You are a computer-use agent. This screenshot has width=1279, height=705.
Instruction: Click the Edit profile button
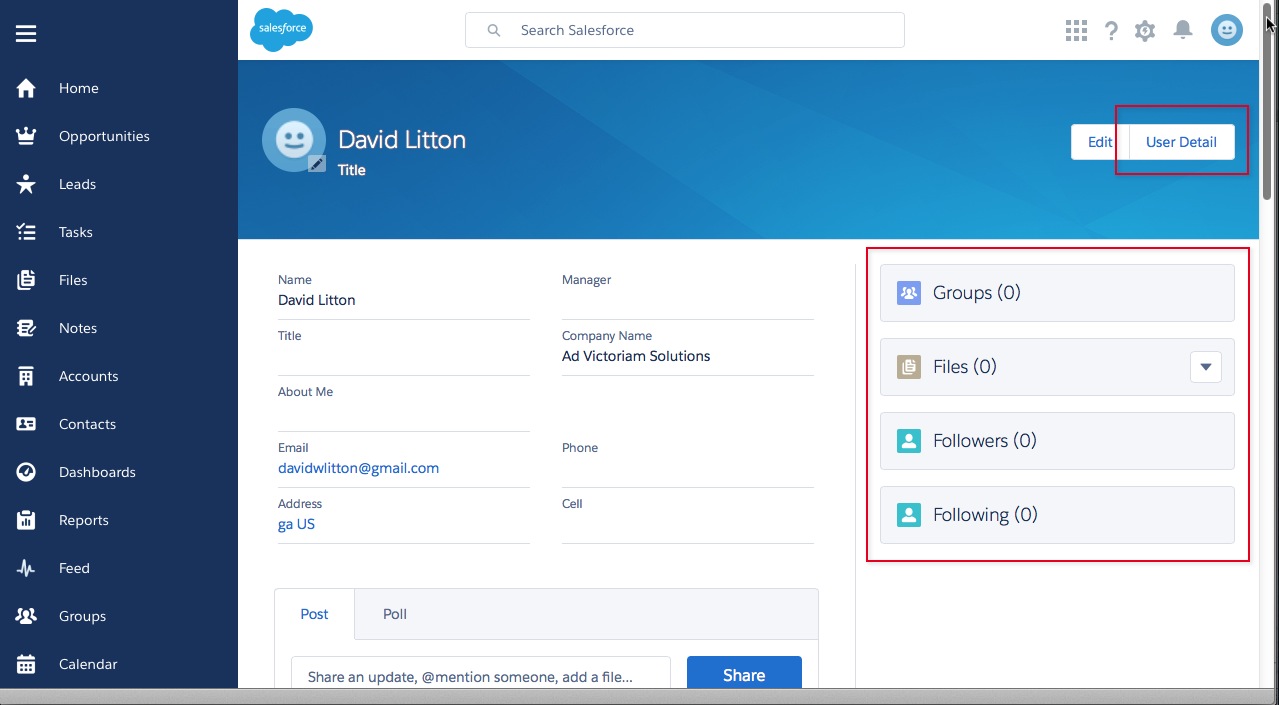tap(1100, 142)
